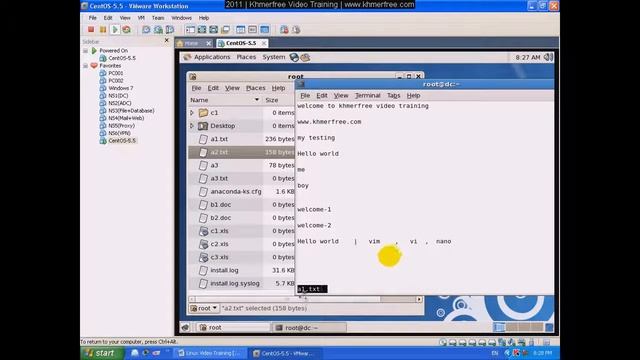This screenshot has width=640, height=360.
Task: Click the web browser launcher in GNOME panel
Action: tap(294, 58)
